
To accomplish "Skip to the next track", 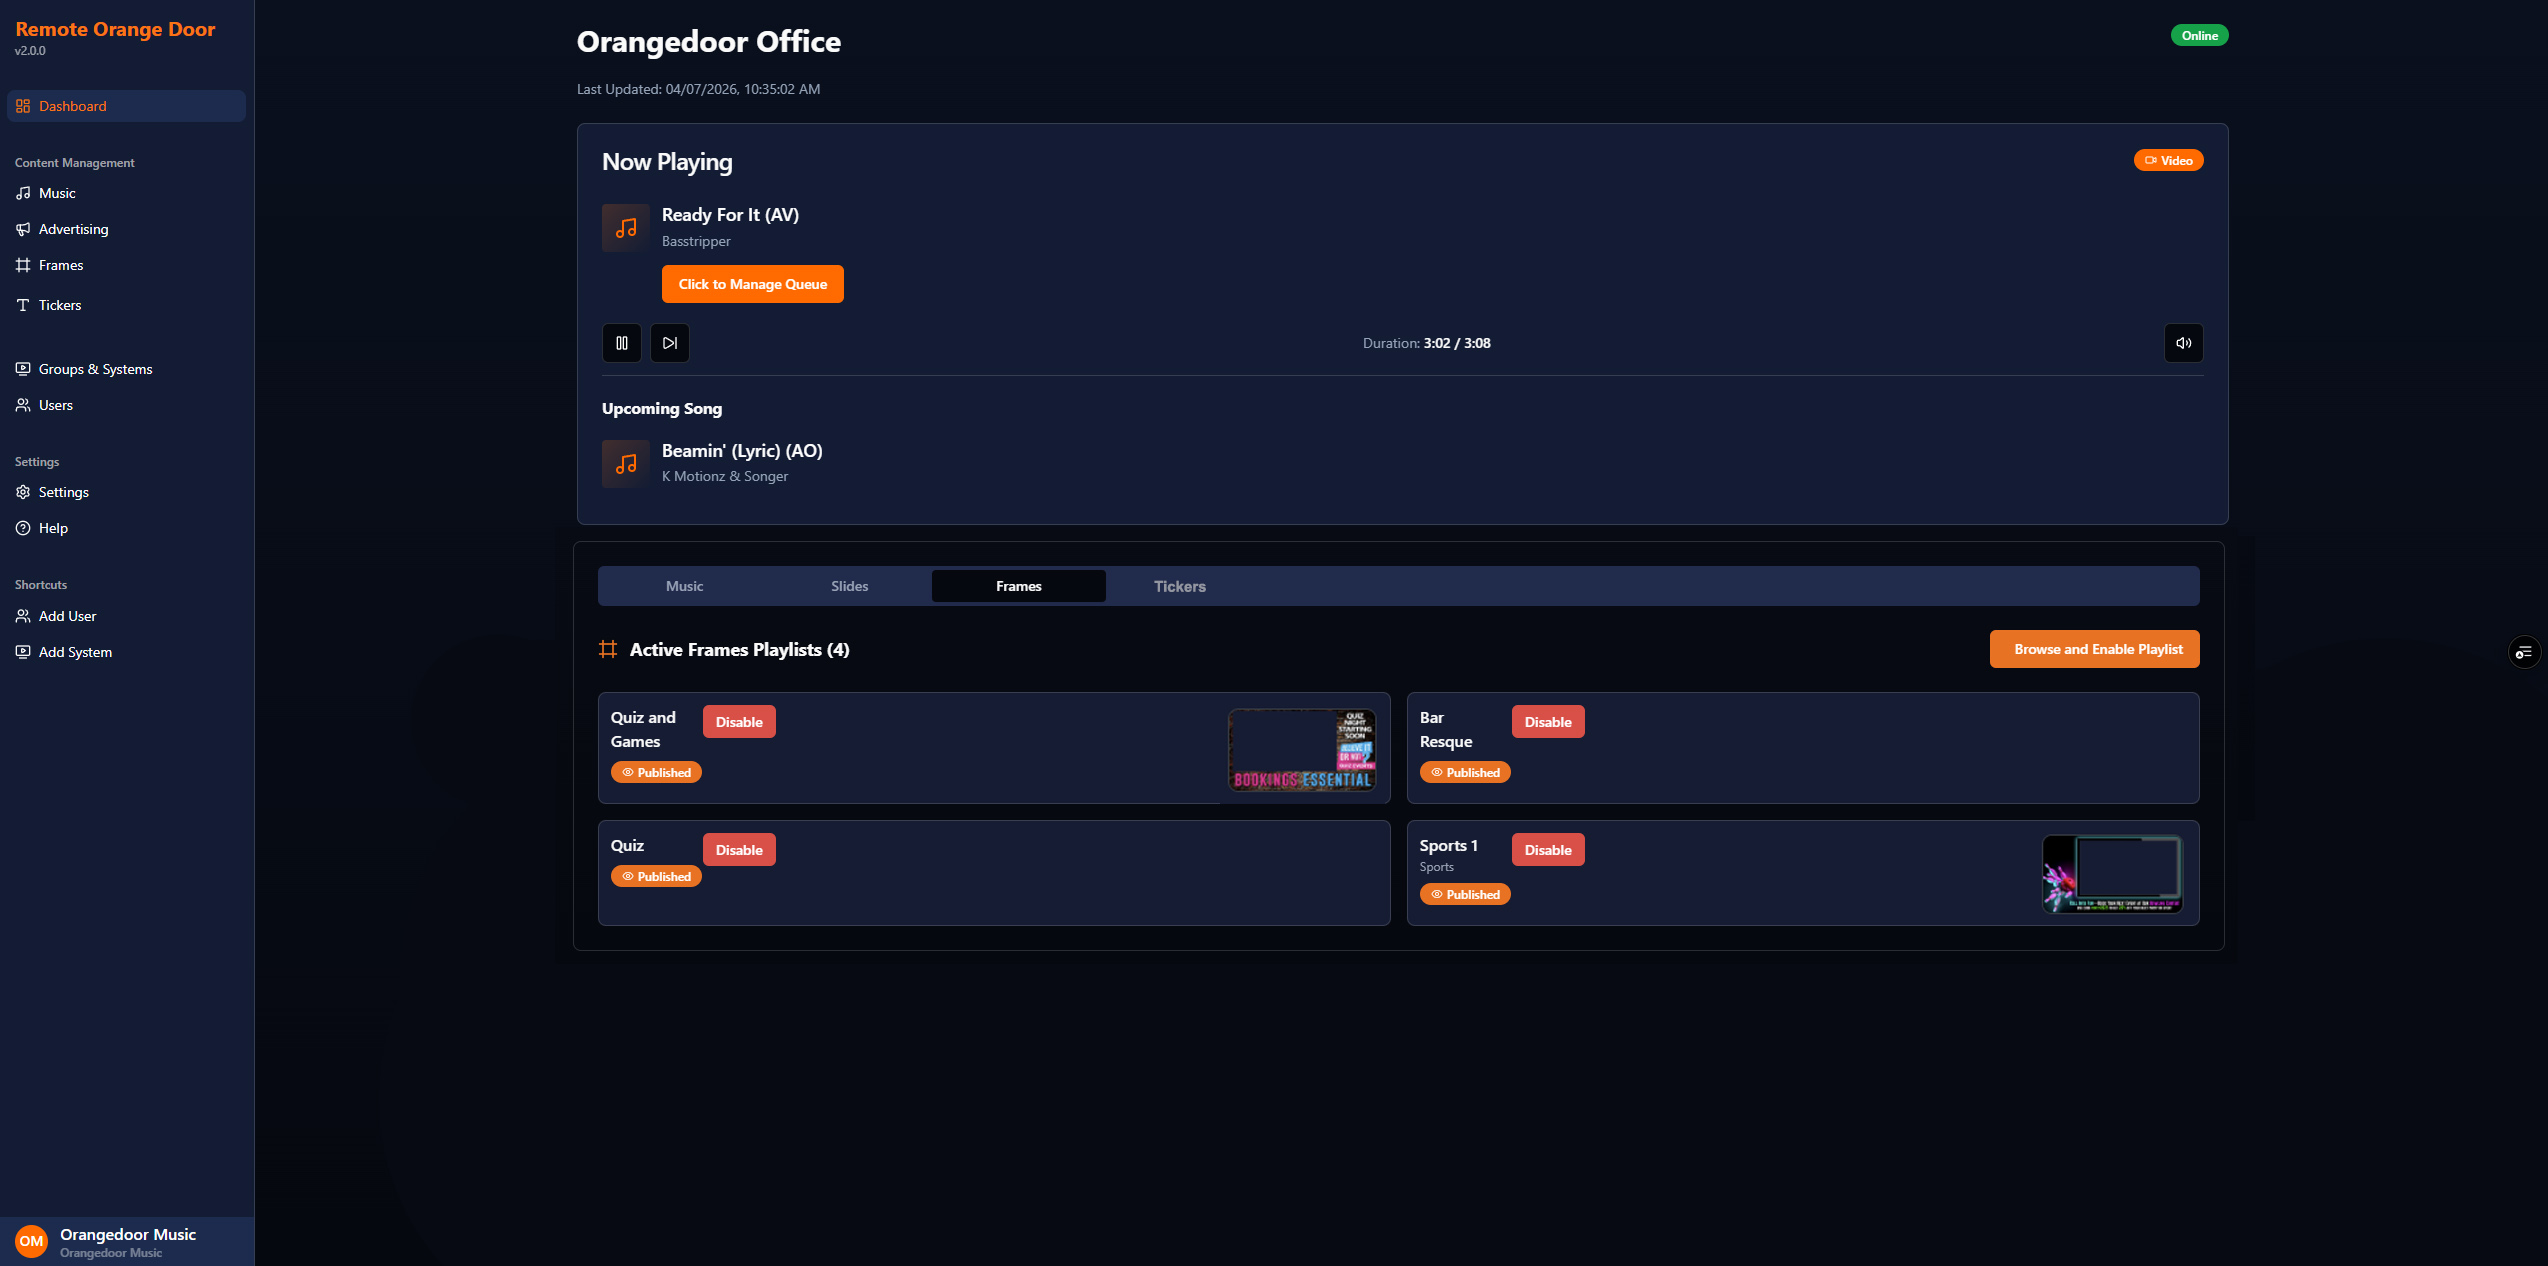I will pyautogui.click(x=670, y=343).
